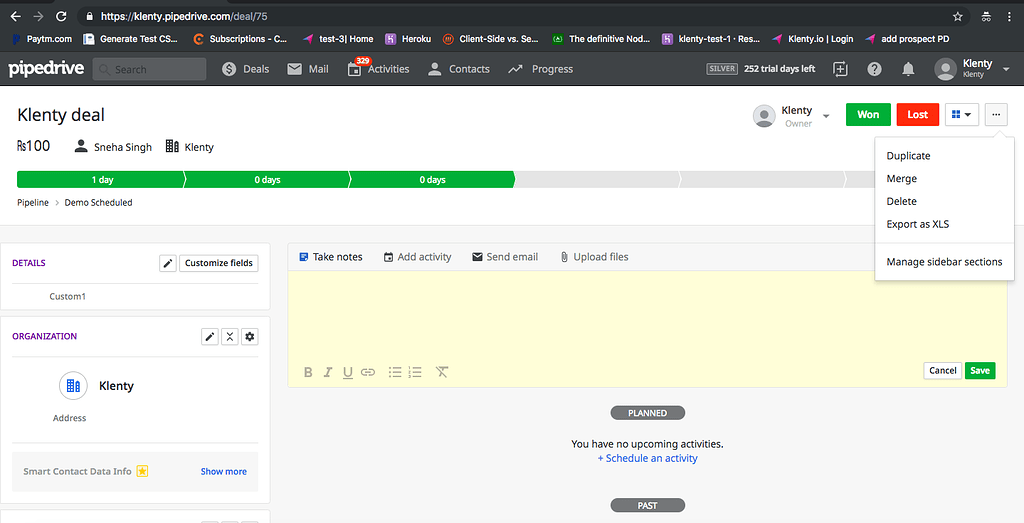Click the Pipeline breadcrumb link
The height and width of the screenshot is (523, 1024).
click(33, 202)
